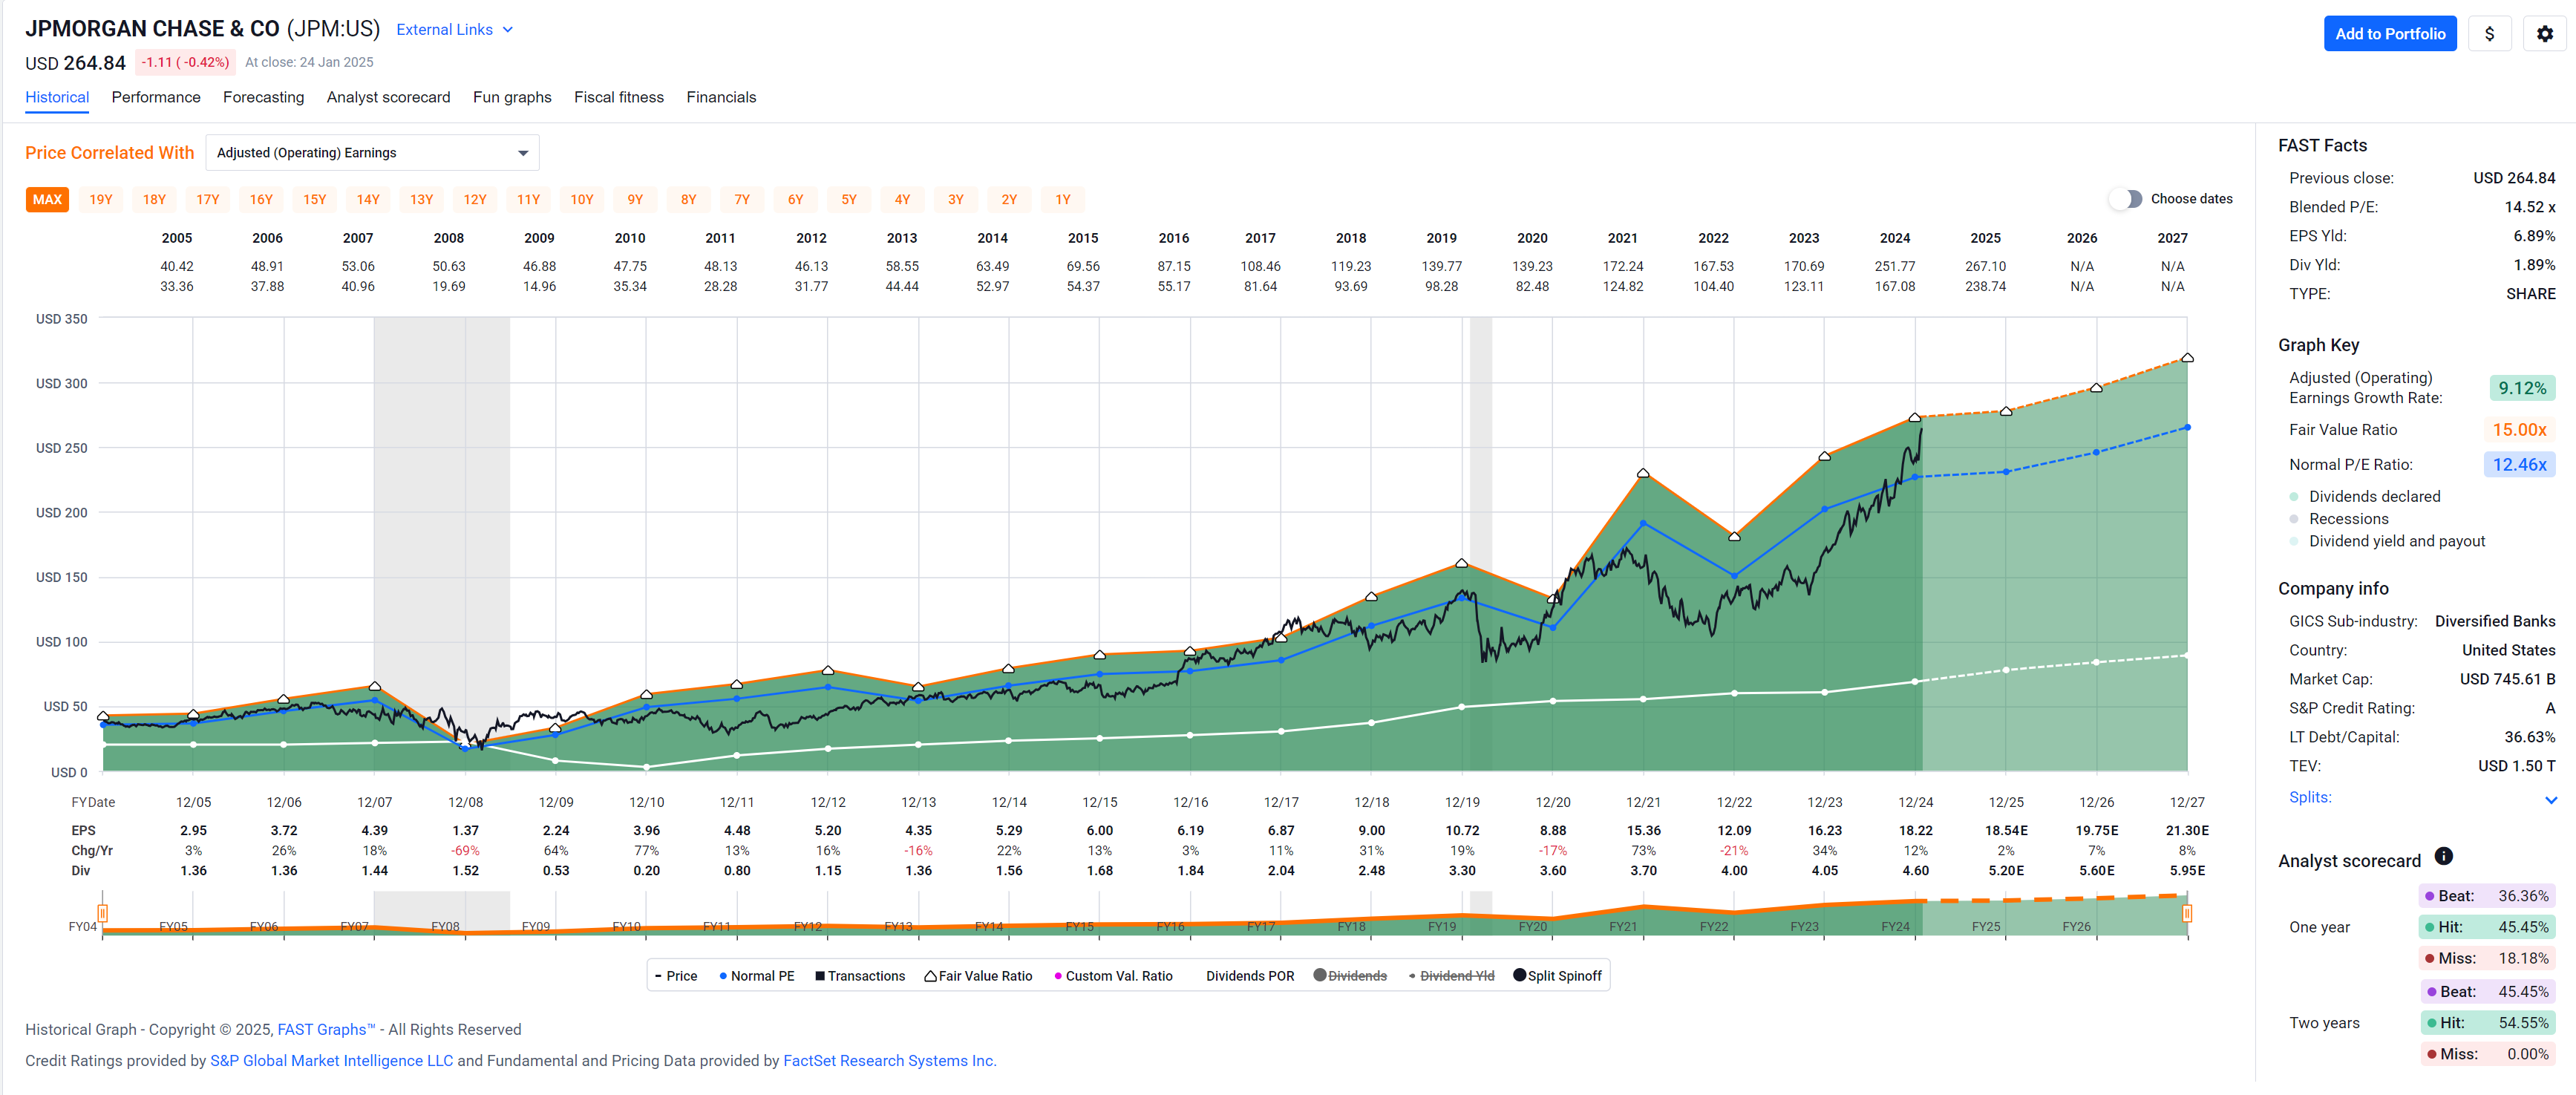
Task: Select the 5Y time range
Action: pyautogui.click(x=849, y=200)
